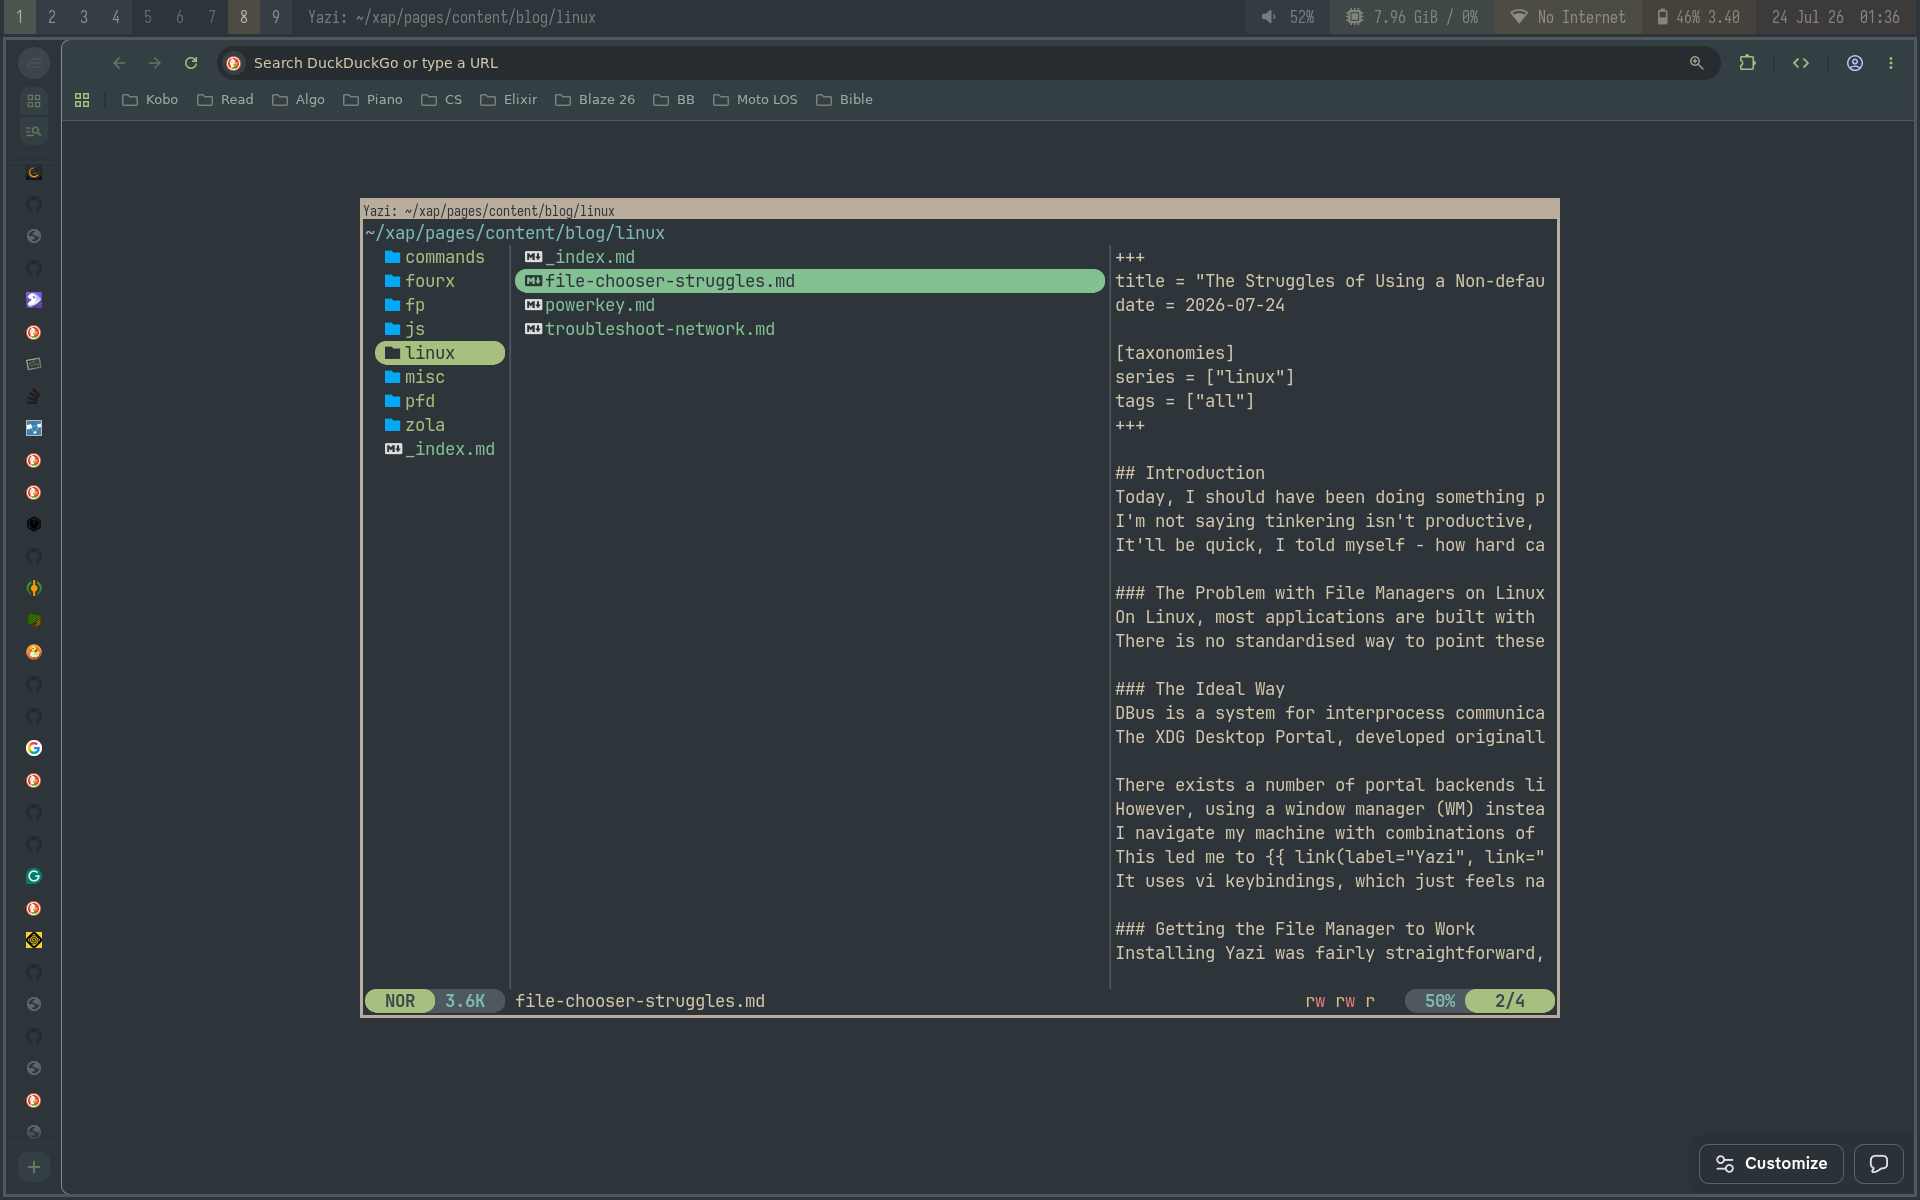Click the path ~/xap/pages/content/blog/linux header

click(x=515, y=233)
